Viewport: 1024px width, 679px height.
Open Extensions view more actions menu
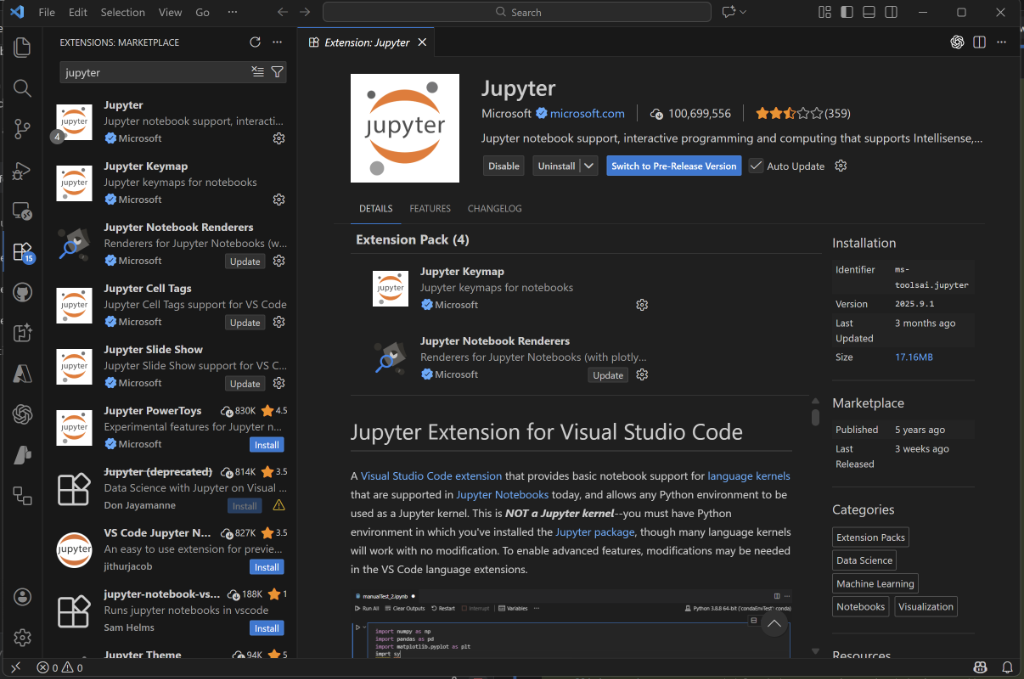(x=278, y=42)
